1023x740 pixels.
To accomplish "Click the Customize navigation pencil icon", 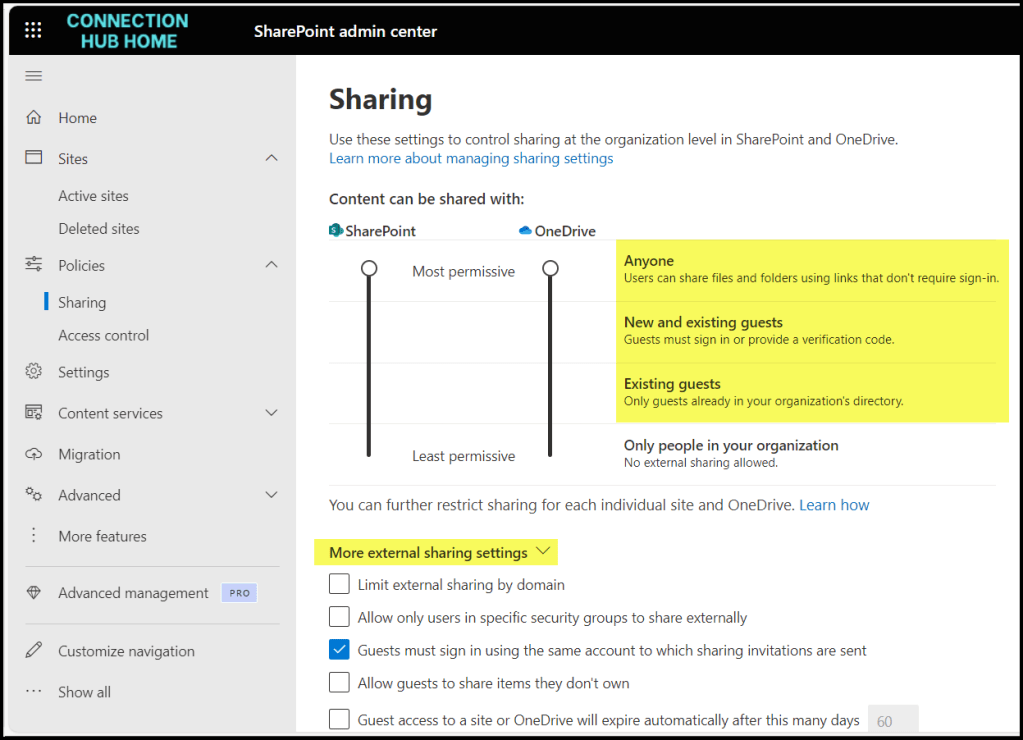I will [x=34, y=651].
